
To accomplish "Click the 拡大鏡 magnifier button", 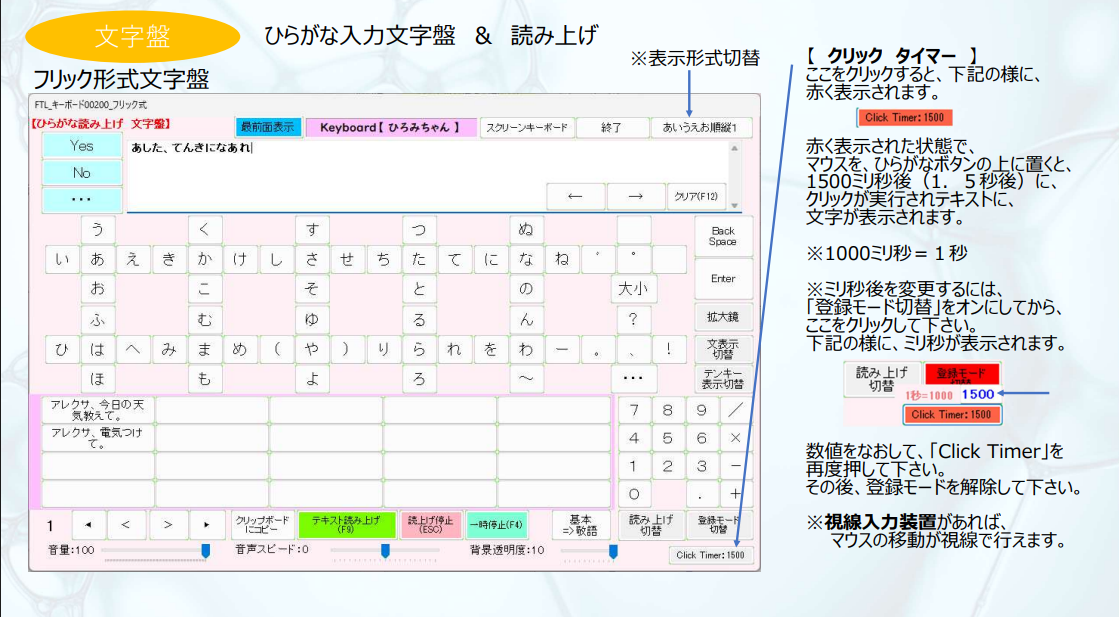I will click(x=723, y=317).
